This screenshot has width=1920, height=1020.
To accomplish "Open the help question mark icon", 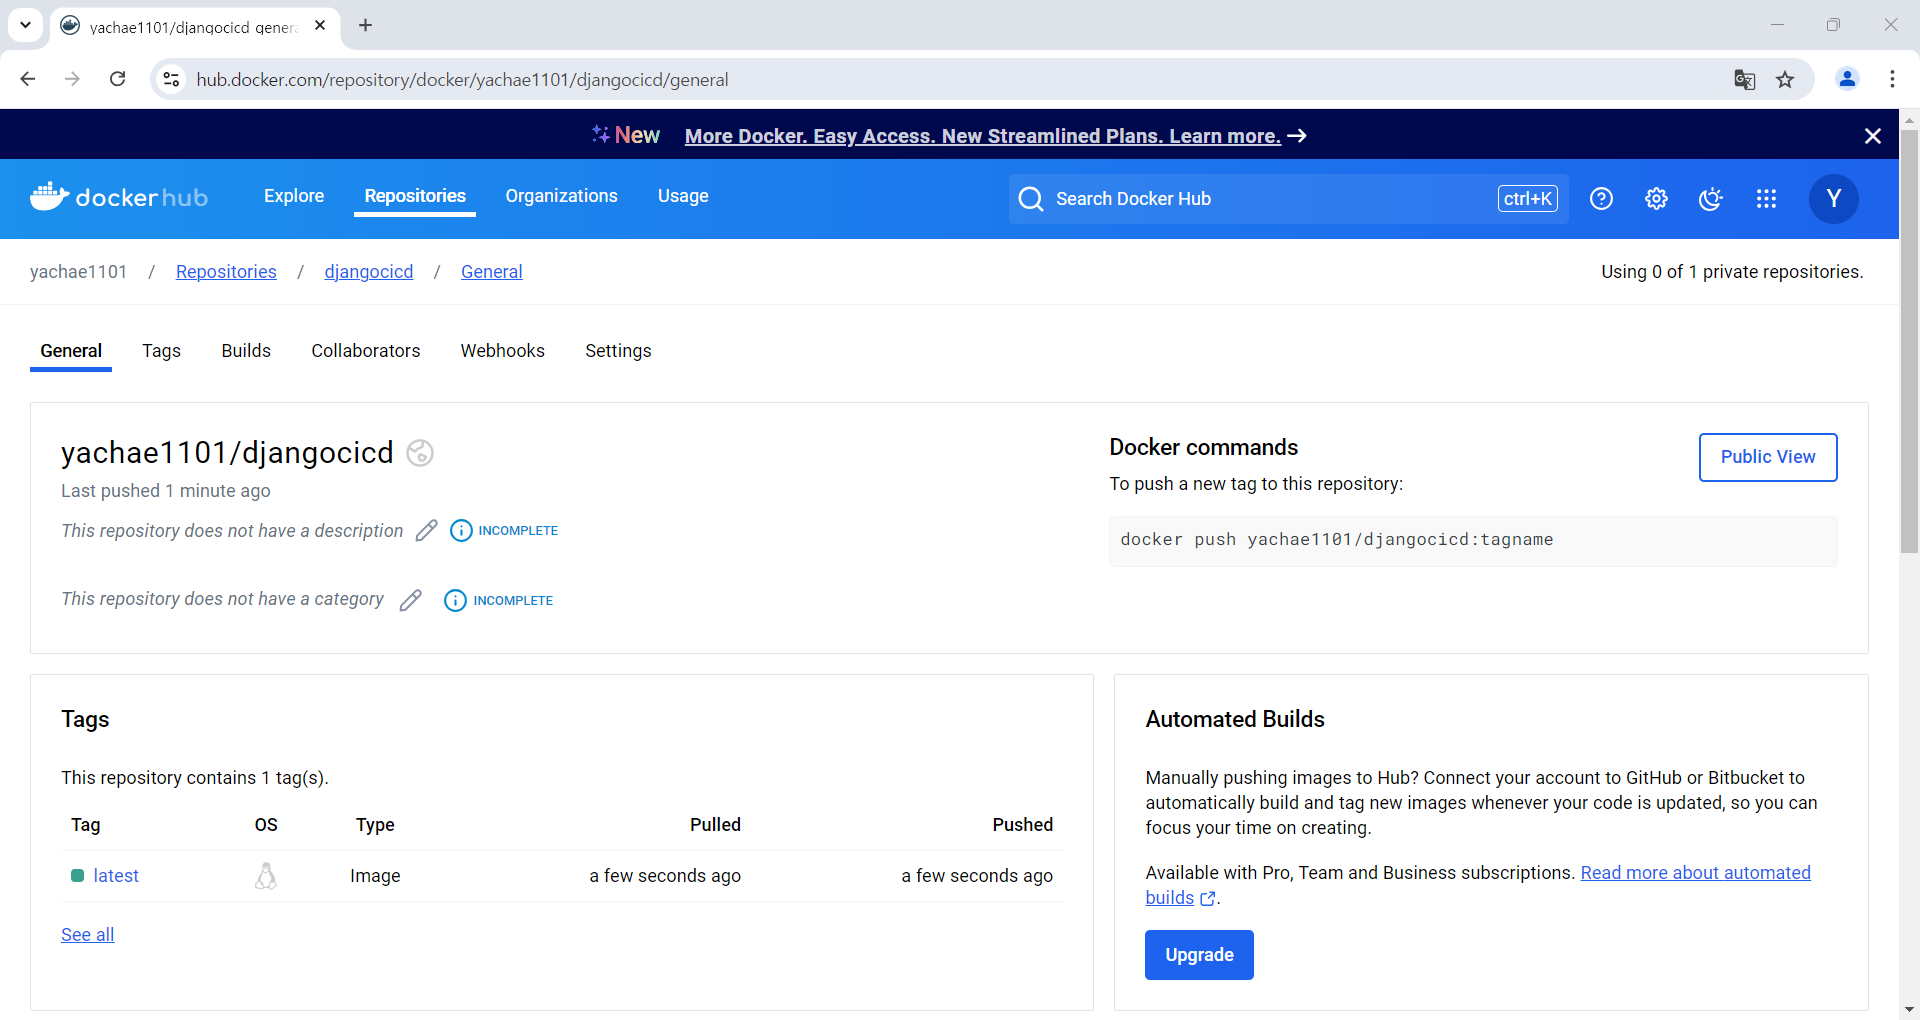I will point(1601,199).
